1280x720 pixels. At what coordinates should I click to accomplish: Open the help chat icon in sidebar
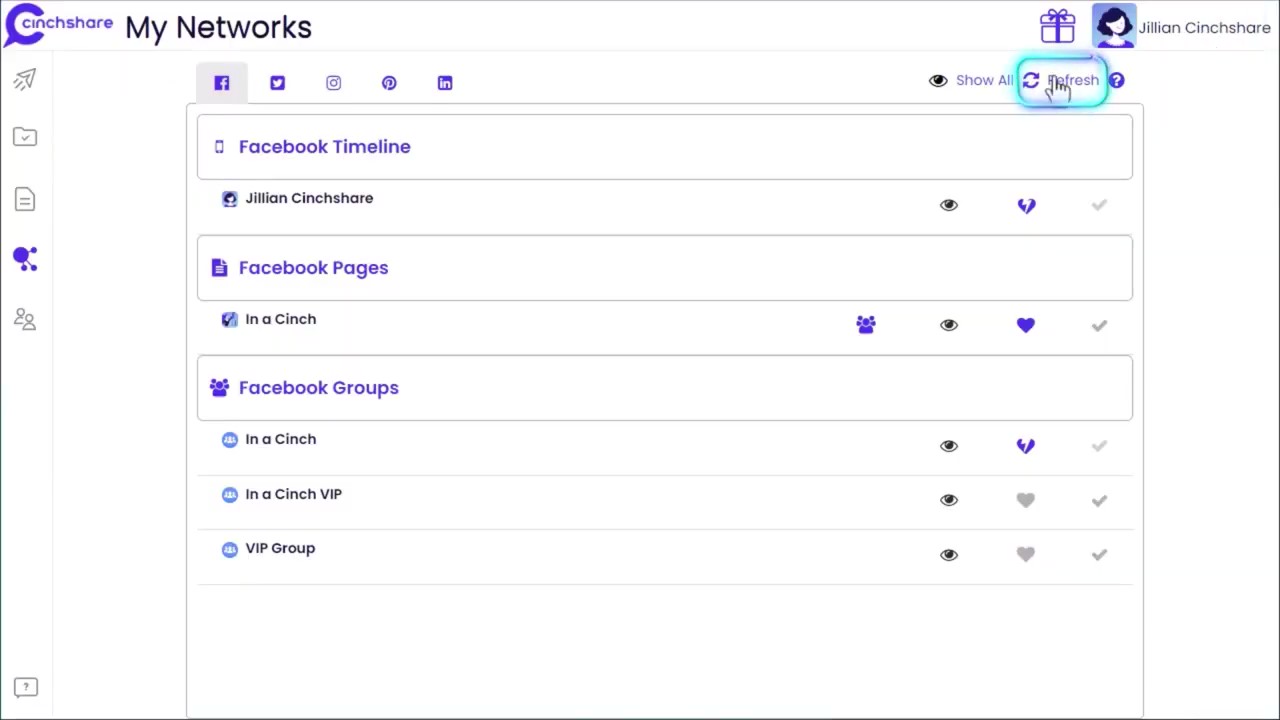26,687
